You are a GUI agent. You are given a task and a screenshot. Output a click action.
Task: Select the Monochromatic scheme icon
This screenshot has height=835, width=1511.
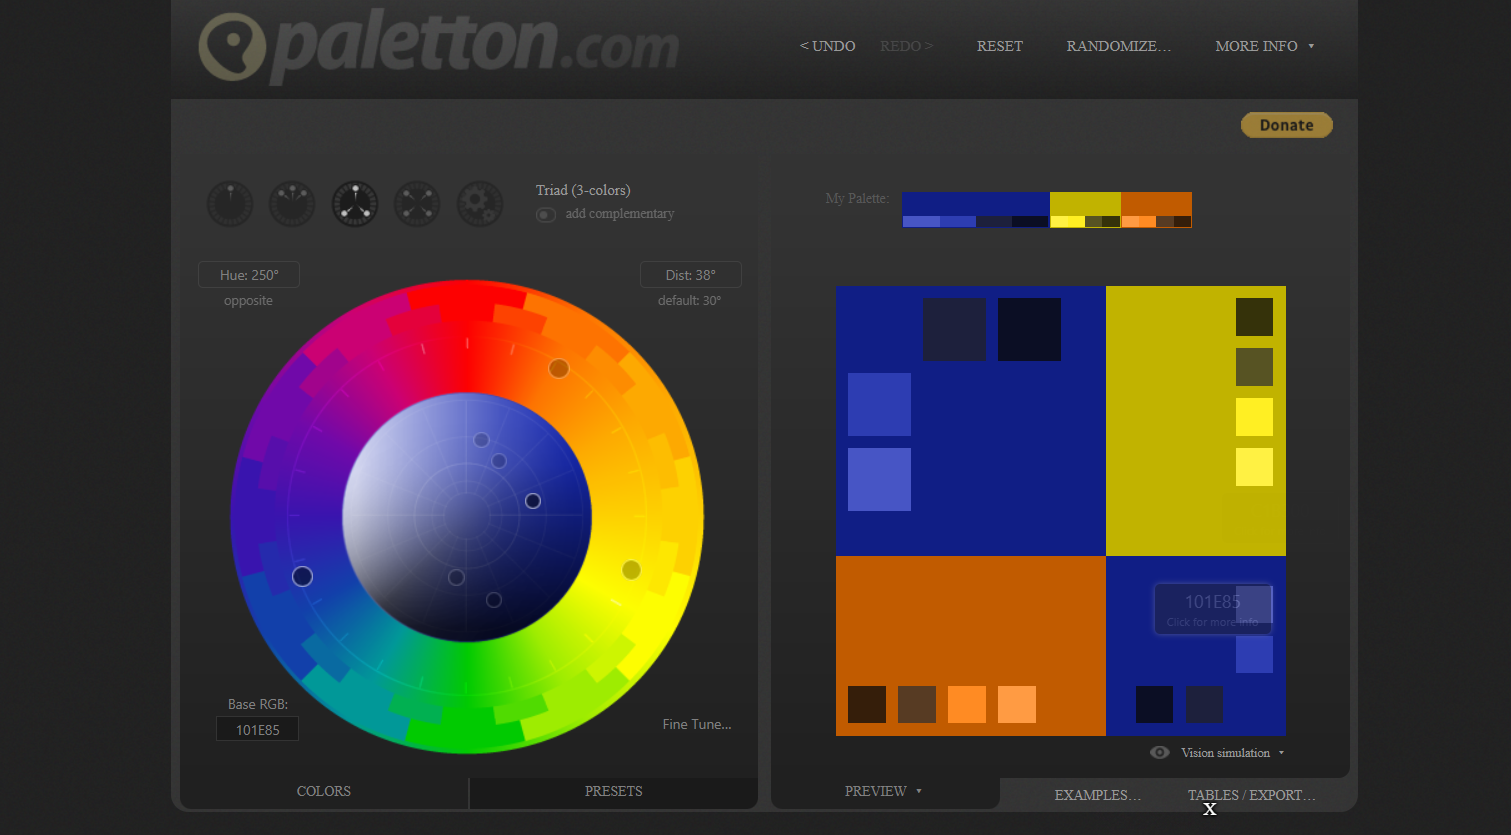point(229,203)
